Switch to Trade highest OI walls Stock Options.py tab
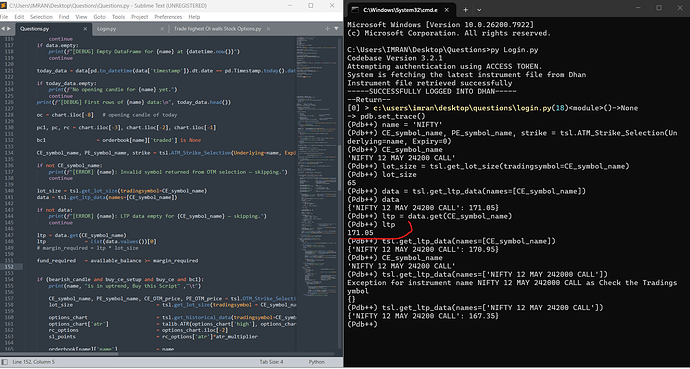This screenshot has height=369, width=690. [x=222, y=29]
